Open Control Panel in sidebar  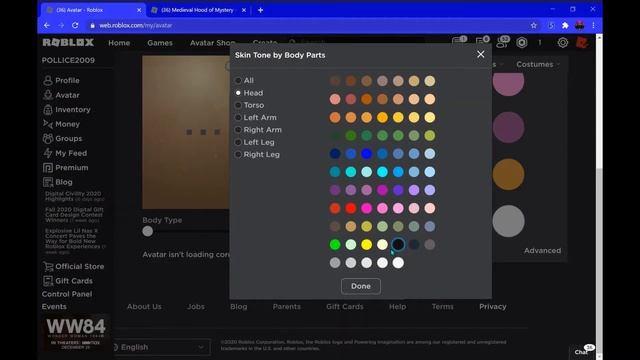coord(67,294)
